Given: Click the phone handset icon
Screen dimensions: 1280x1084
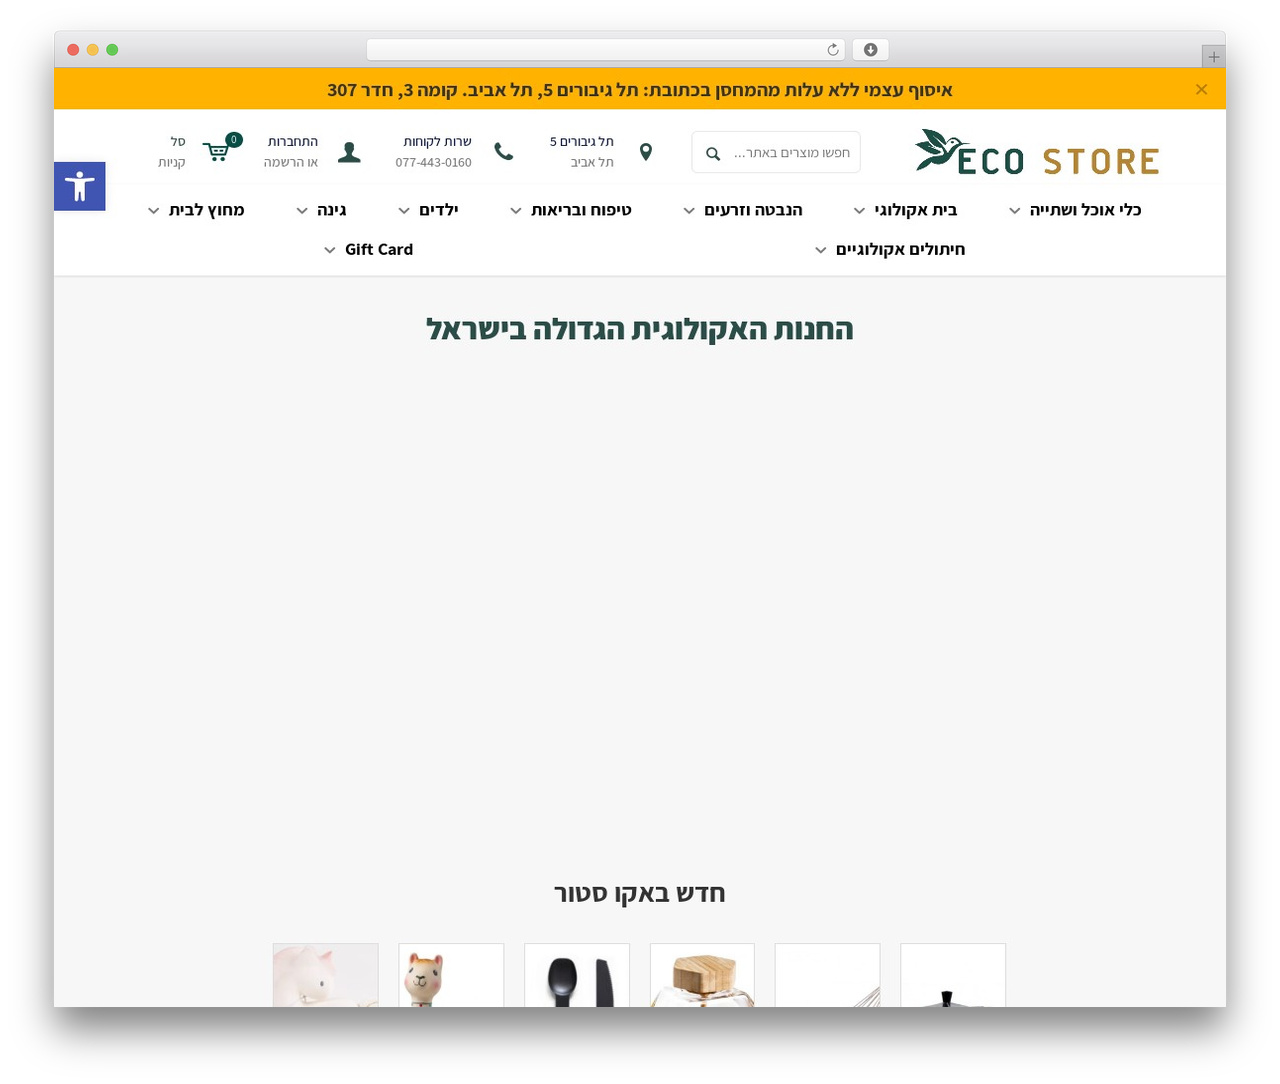Looking at the screenshot, I should (504, 152).
